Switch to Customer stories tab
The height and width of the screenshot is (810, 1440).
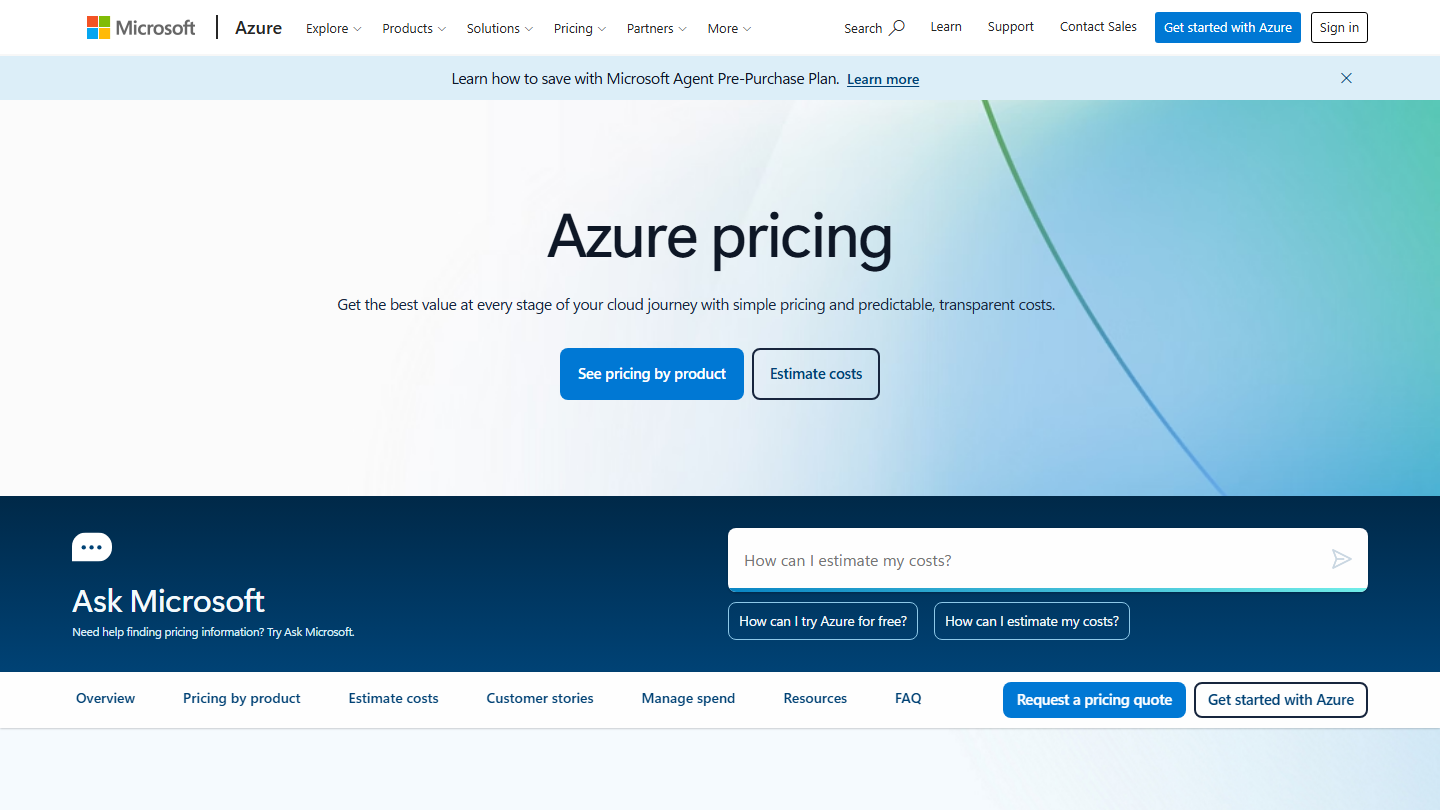coord(540,699)
